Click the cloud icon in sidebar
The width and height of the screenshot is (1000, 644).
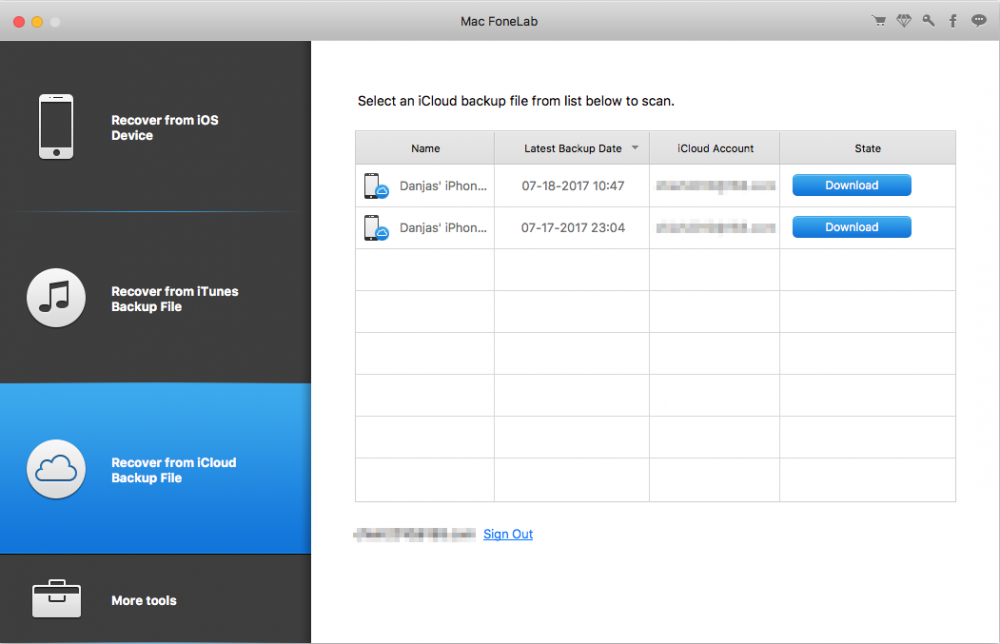tap(56, 469)
